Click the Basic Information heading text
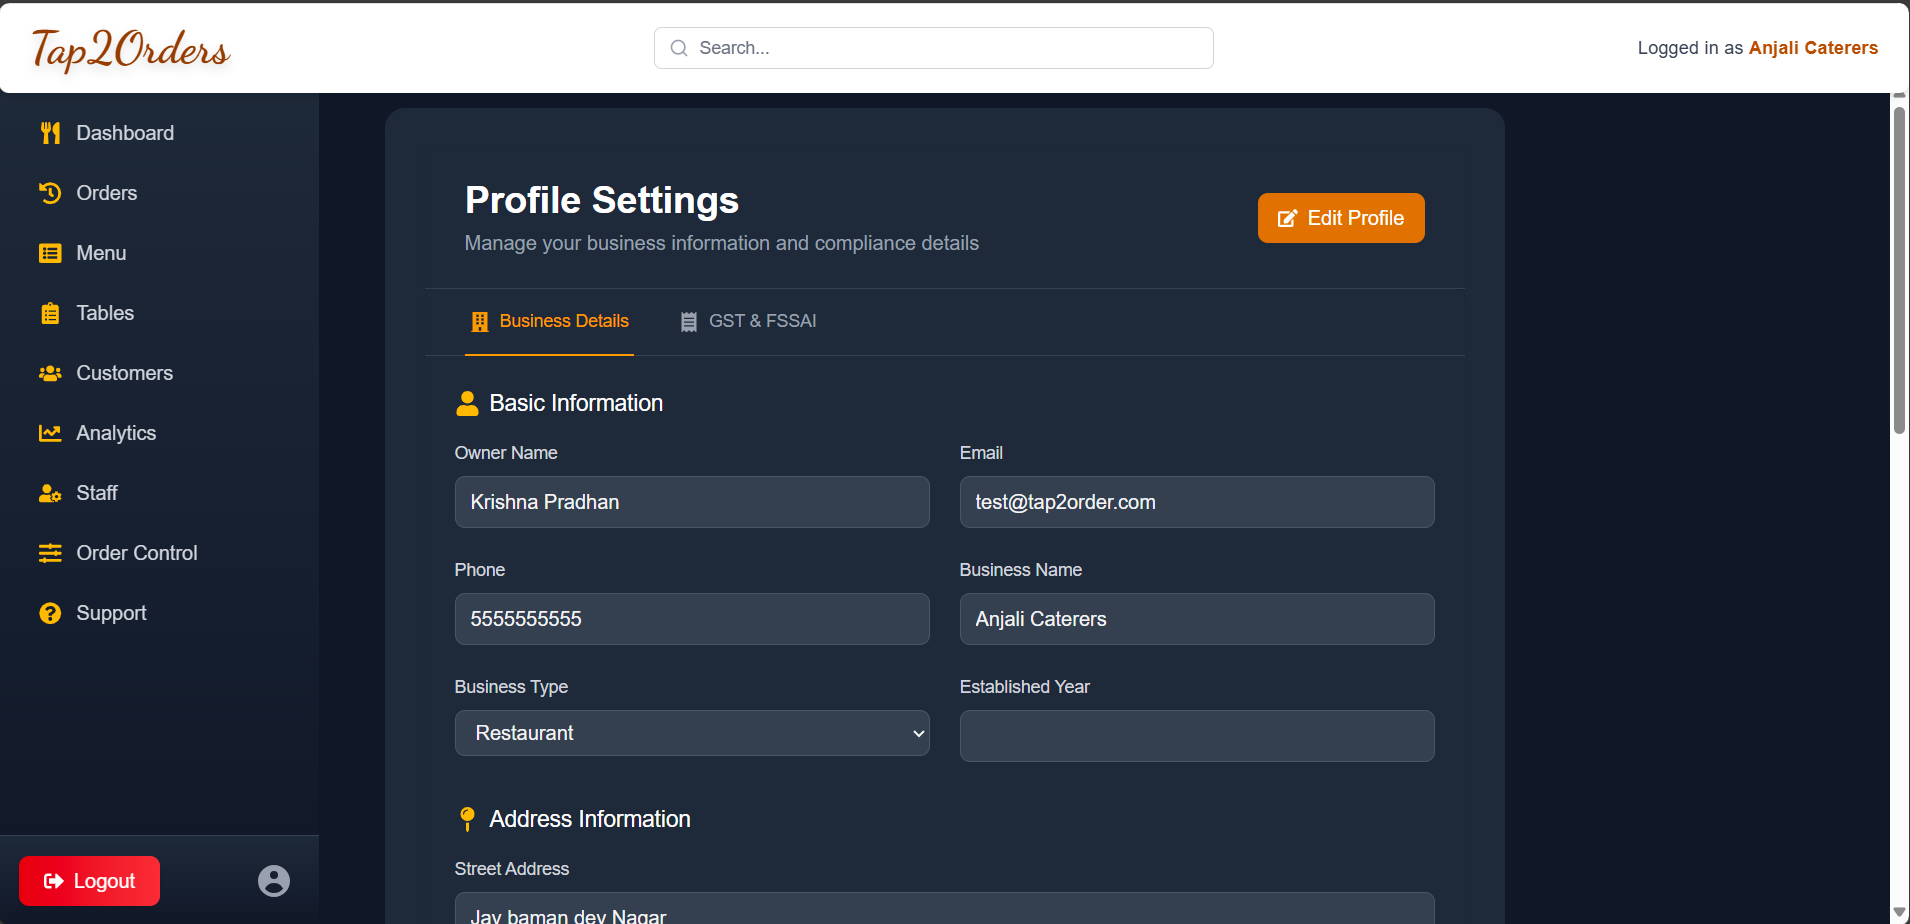Image resolution: width=1910 pixels, height=924 pixels. point(576,403)
